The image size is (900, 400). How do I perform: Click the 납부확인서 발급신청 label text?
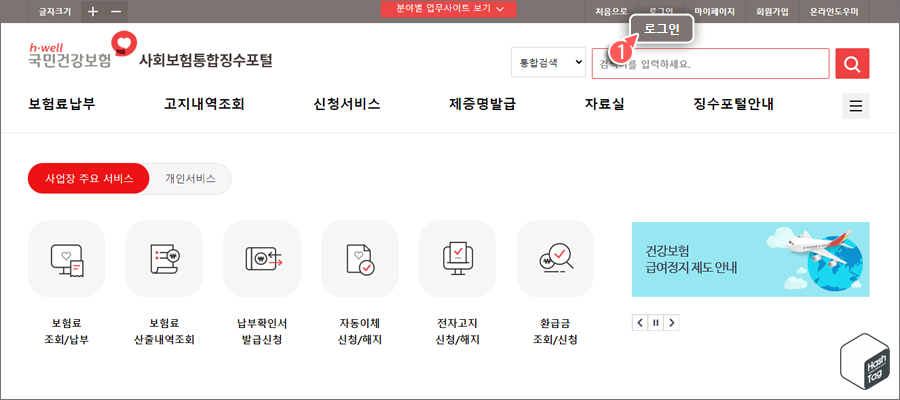pyautogui.click(x=262, y=332)
